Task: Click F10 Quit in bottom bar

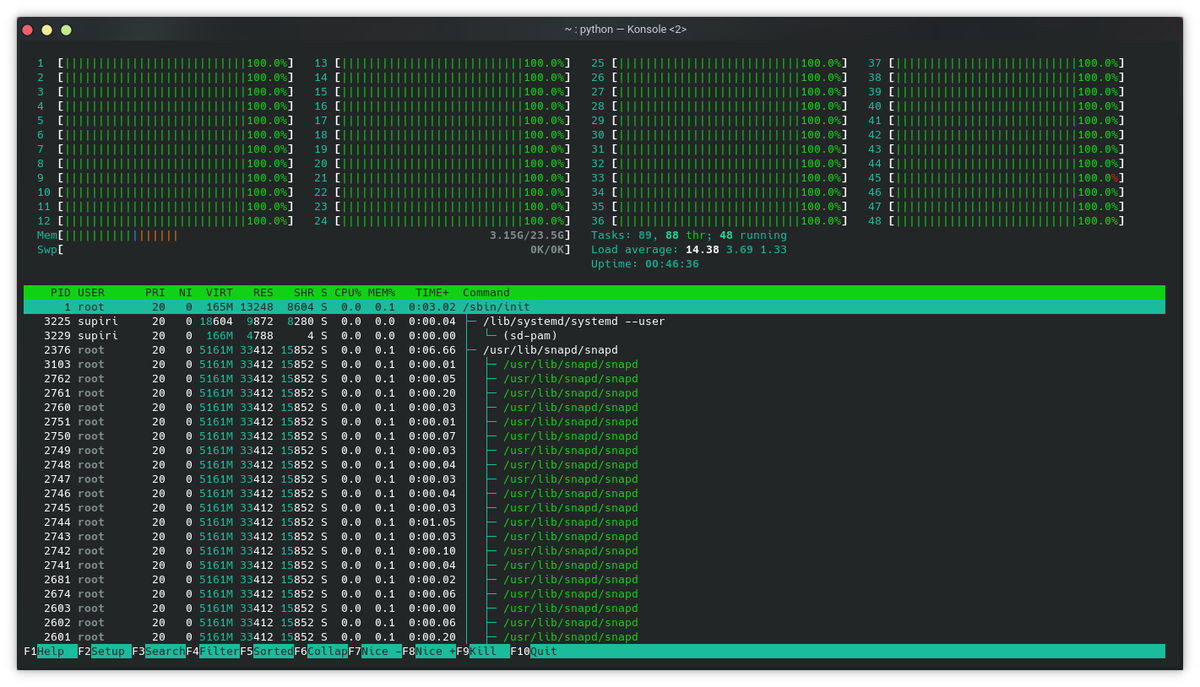Action: point(534,651)
